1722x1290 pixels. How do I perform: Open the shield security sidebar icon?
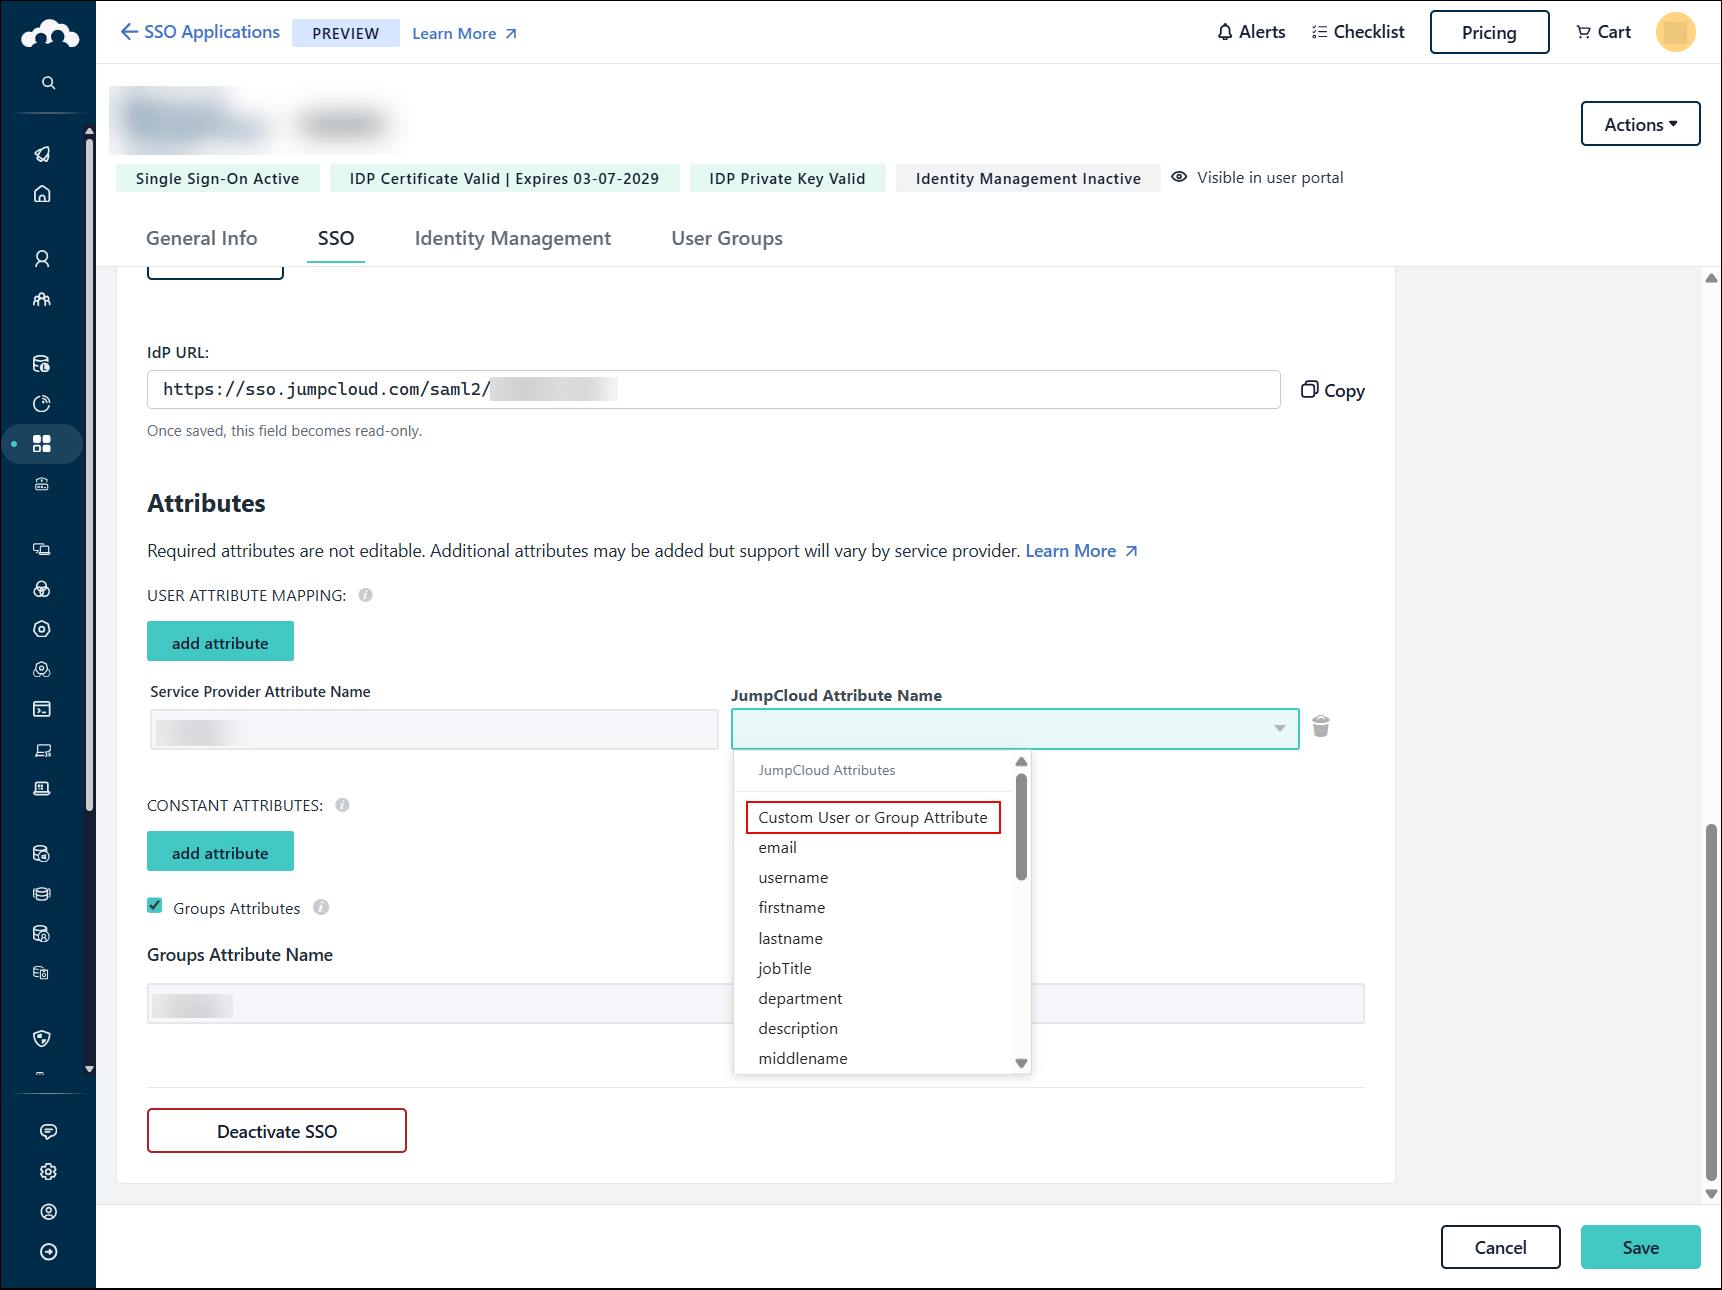coord(42,1039)
